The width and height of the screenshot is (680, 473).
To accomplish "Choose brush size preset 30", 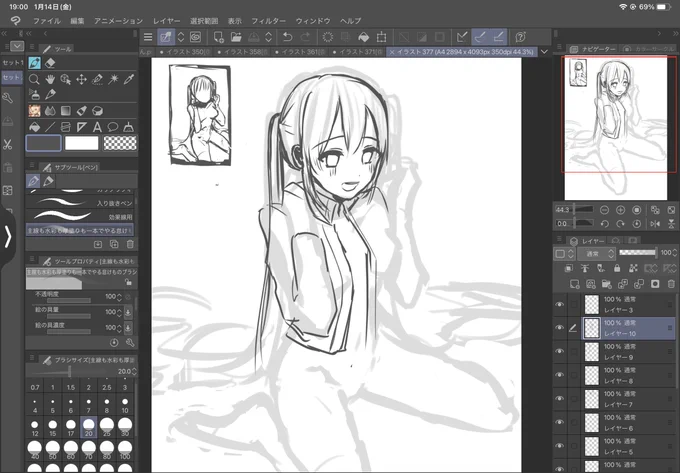I will 125,427.
